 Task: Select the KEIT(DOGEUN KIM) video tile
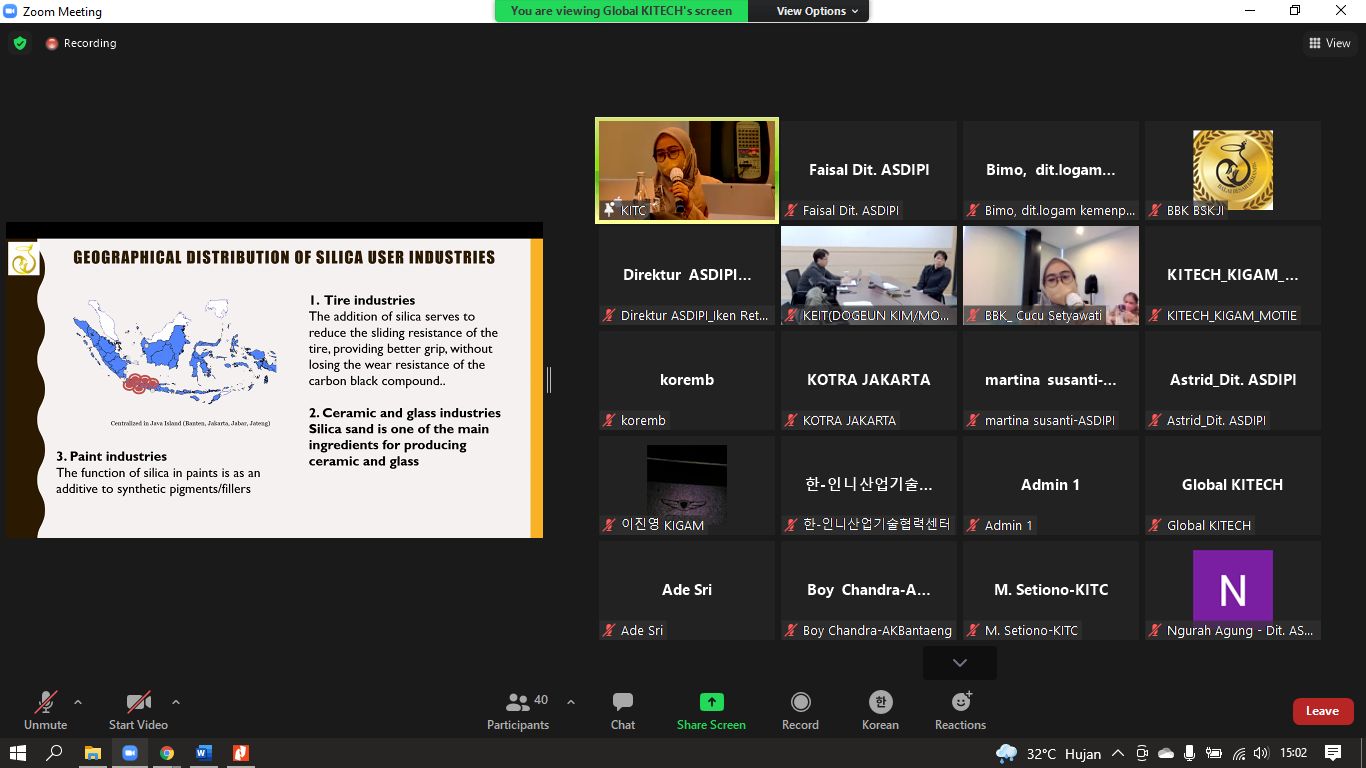click(869, 275)
